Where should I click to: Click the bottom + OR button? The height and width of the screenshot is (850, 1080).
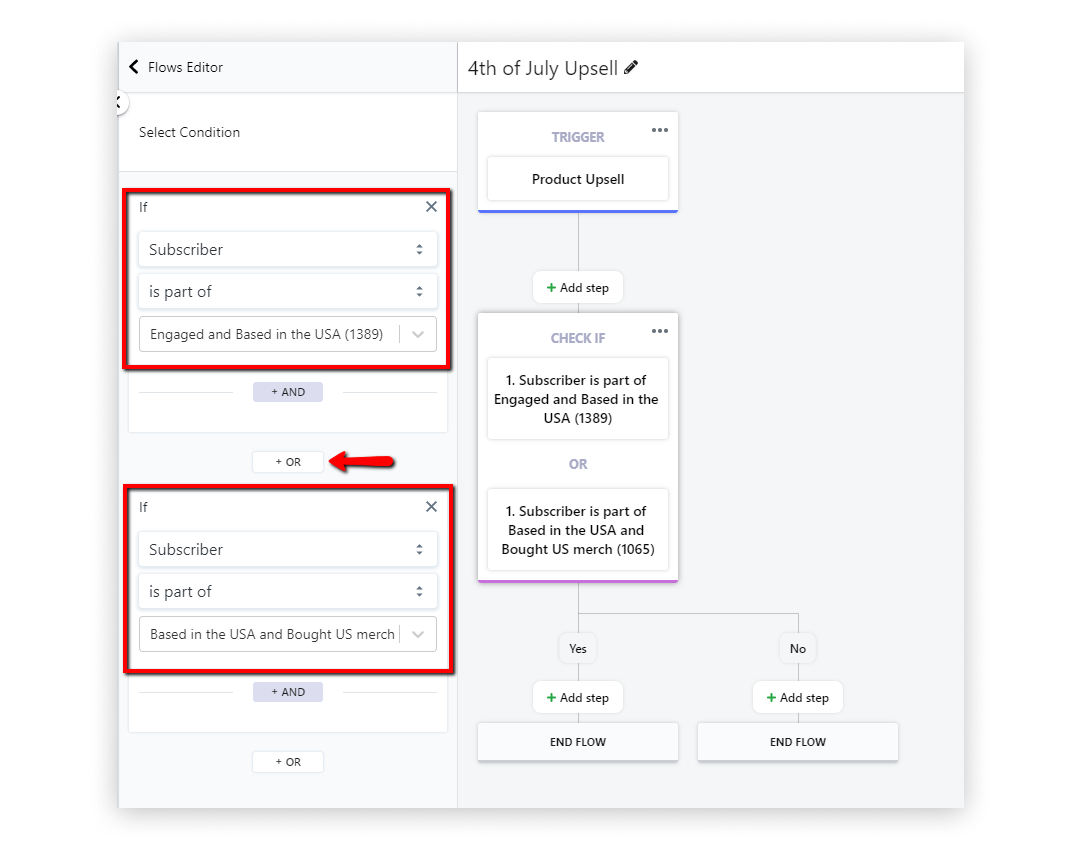coord(288,762)
